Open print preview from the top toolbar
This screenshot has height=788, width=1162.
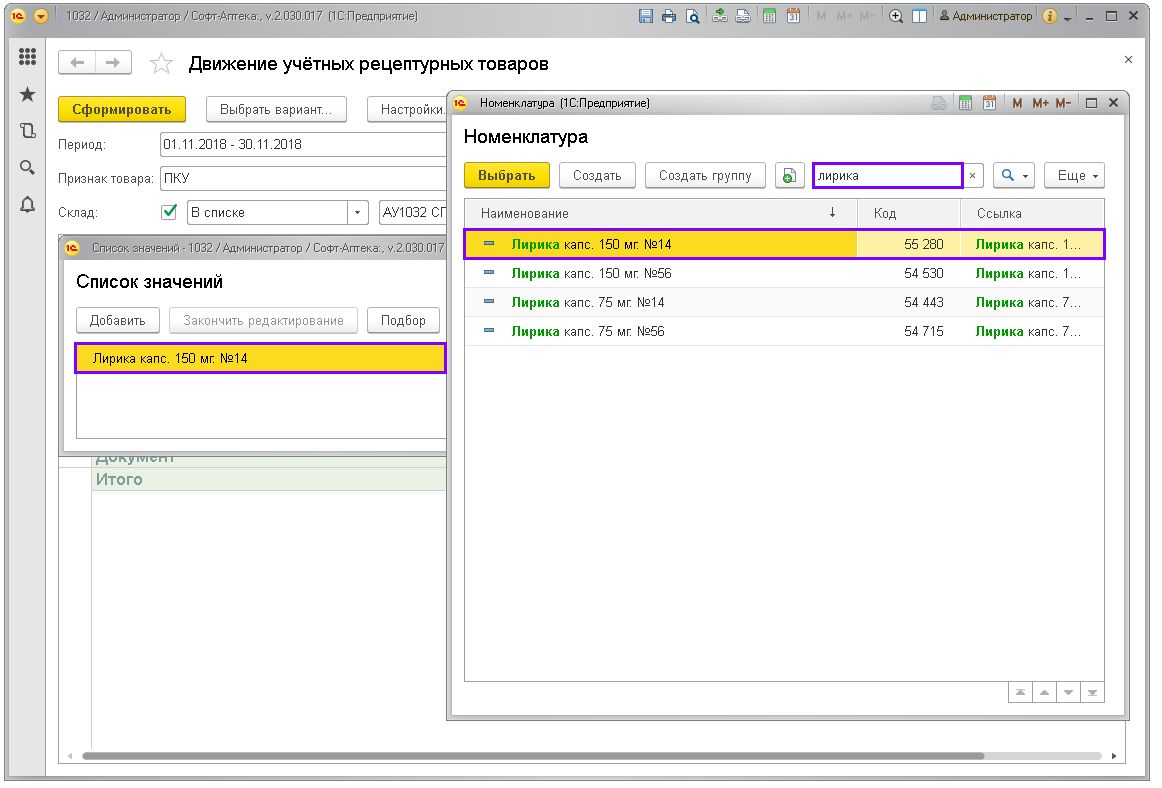tap(691, 16)
